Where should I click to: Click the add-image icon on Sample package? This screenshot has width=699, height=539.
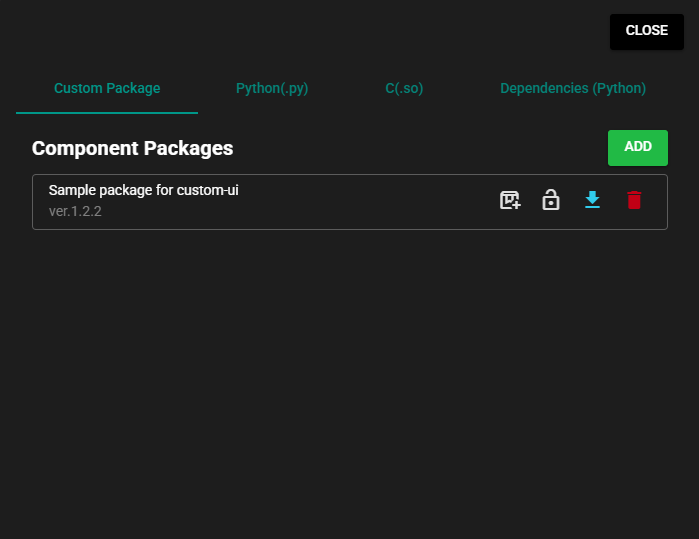510,201
